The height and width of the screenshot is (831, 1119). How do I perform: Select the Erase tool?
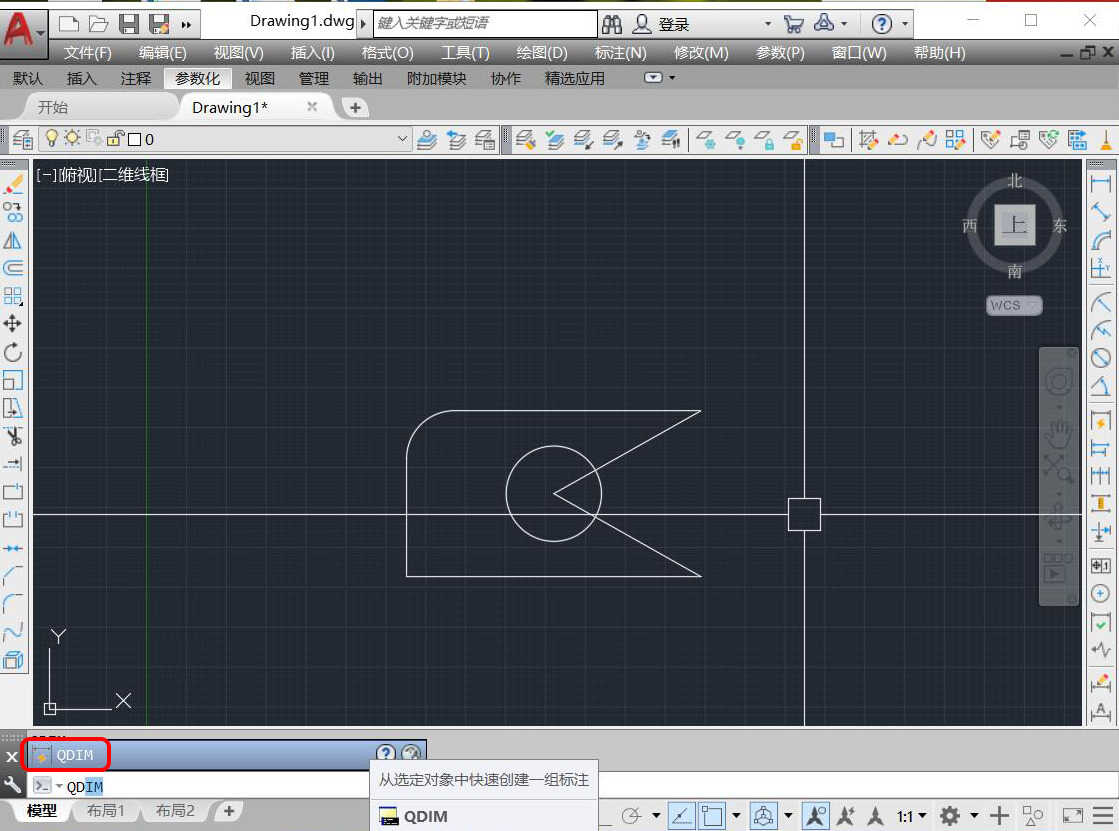pyautogui.click(x=13, y=185)
